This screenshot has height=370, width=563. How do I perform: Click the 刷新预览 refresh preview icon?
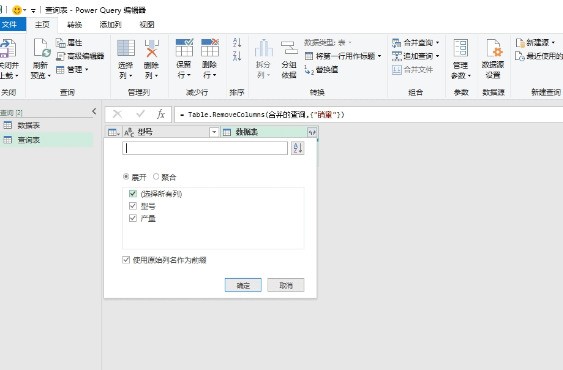[41, 48]
